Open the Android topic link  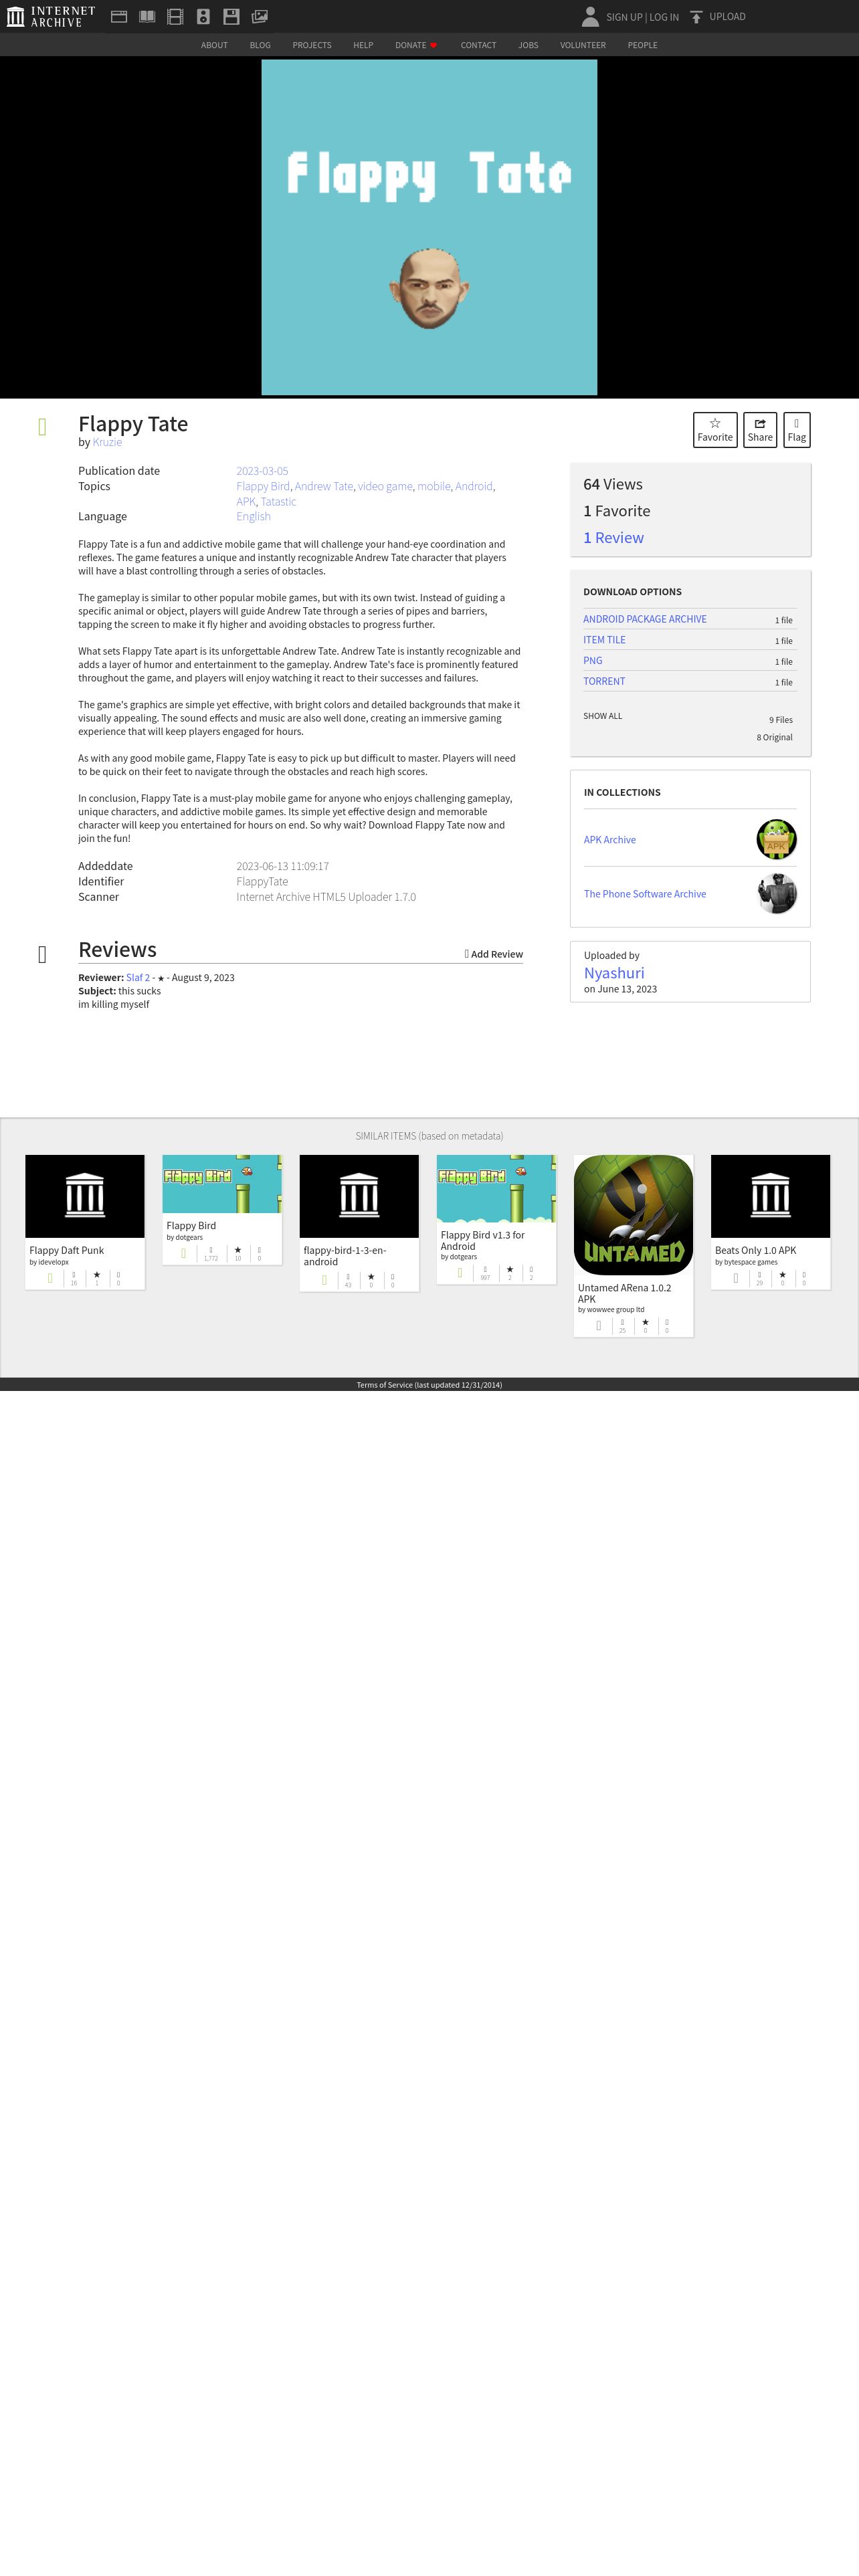point(474,486)
